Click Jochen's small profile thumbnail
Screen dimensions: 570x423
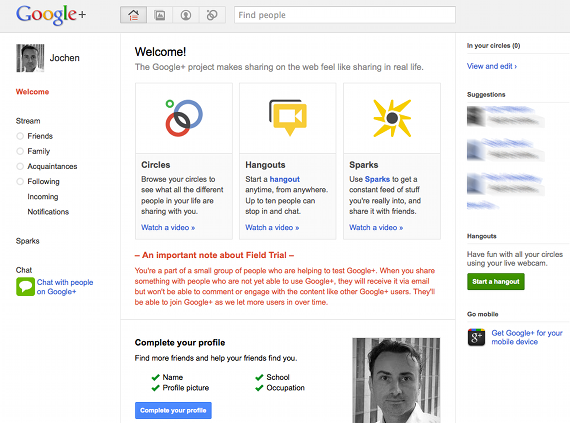(30, 58)
